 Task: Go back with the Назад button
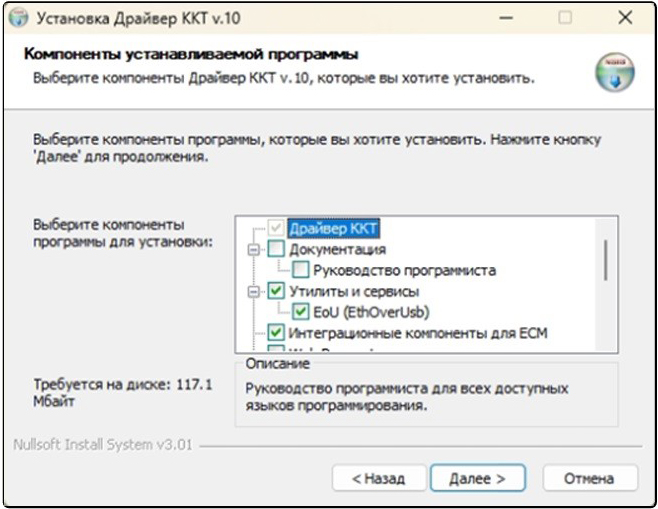click(x=379, y=478)
